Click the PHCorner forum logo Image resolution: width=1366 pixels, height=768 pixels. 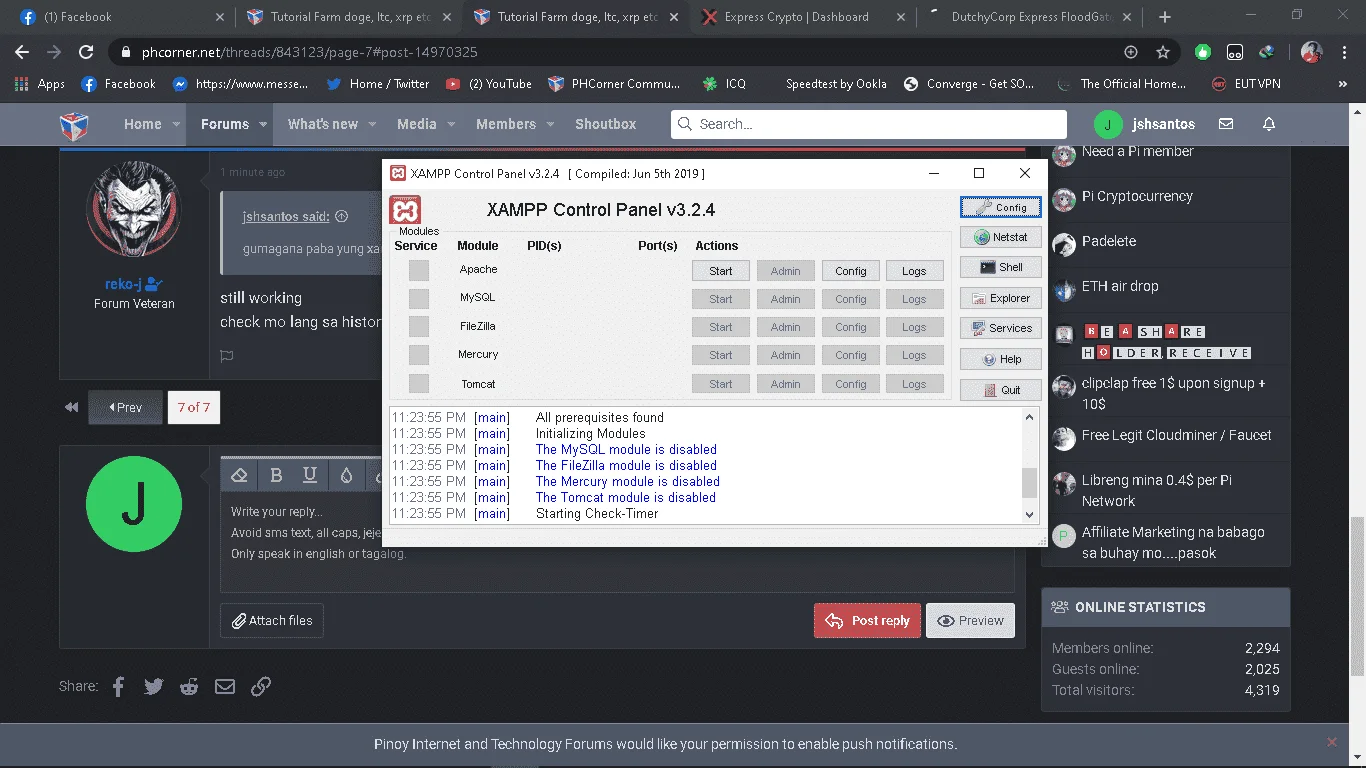tap(75, 125)
